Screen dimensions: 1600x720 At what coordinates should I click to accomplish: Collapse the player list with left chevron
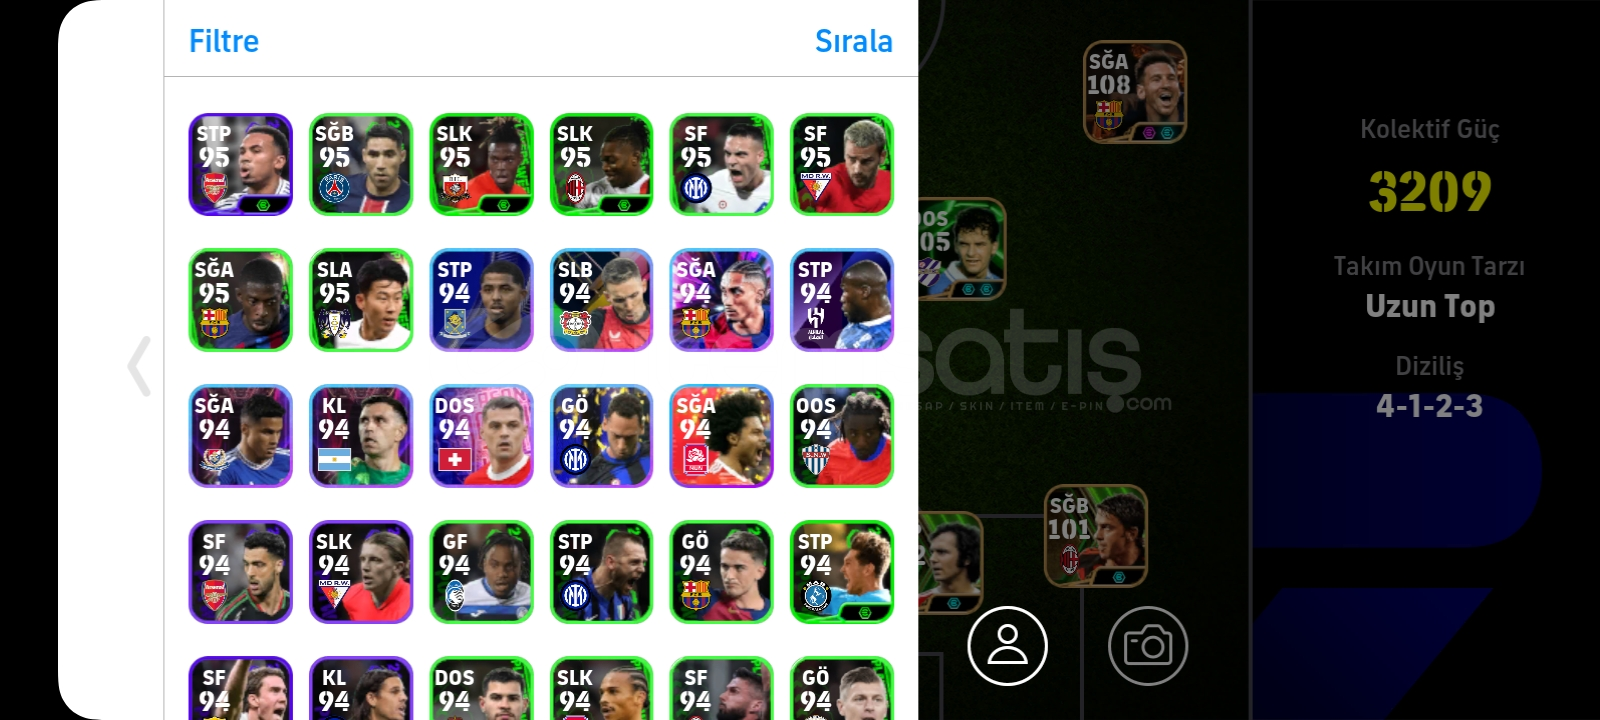[139, 366]
